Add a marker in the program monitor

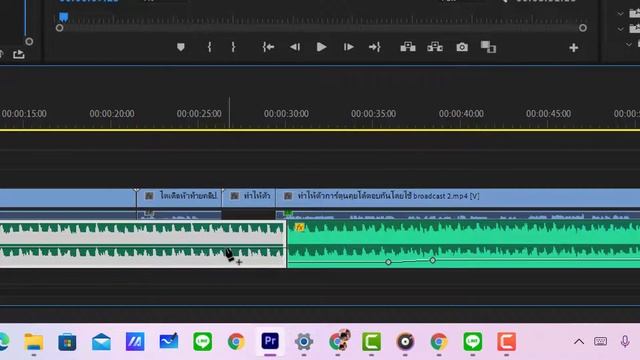coord(181,47)
